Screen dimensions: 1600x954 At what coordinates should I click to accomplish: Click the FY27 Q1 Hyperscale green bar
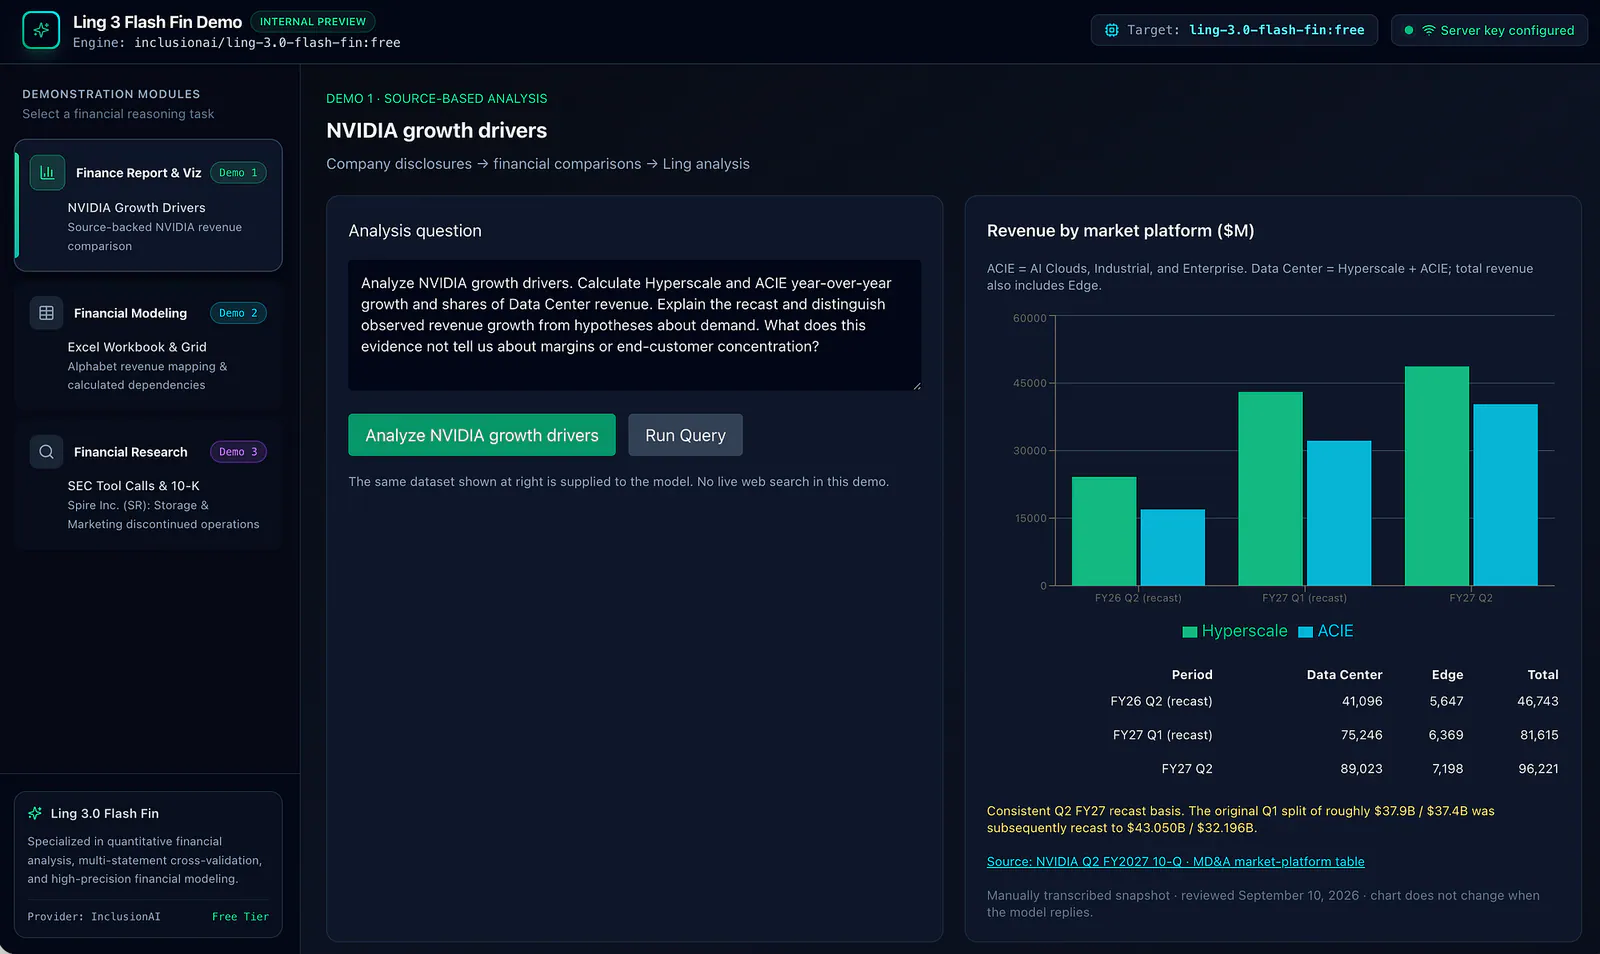[x=1270, y=489]
